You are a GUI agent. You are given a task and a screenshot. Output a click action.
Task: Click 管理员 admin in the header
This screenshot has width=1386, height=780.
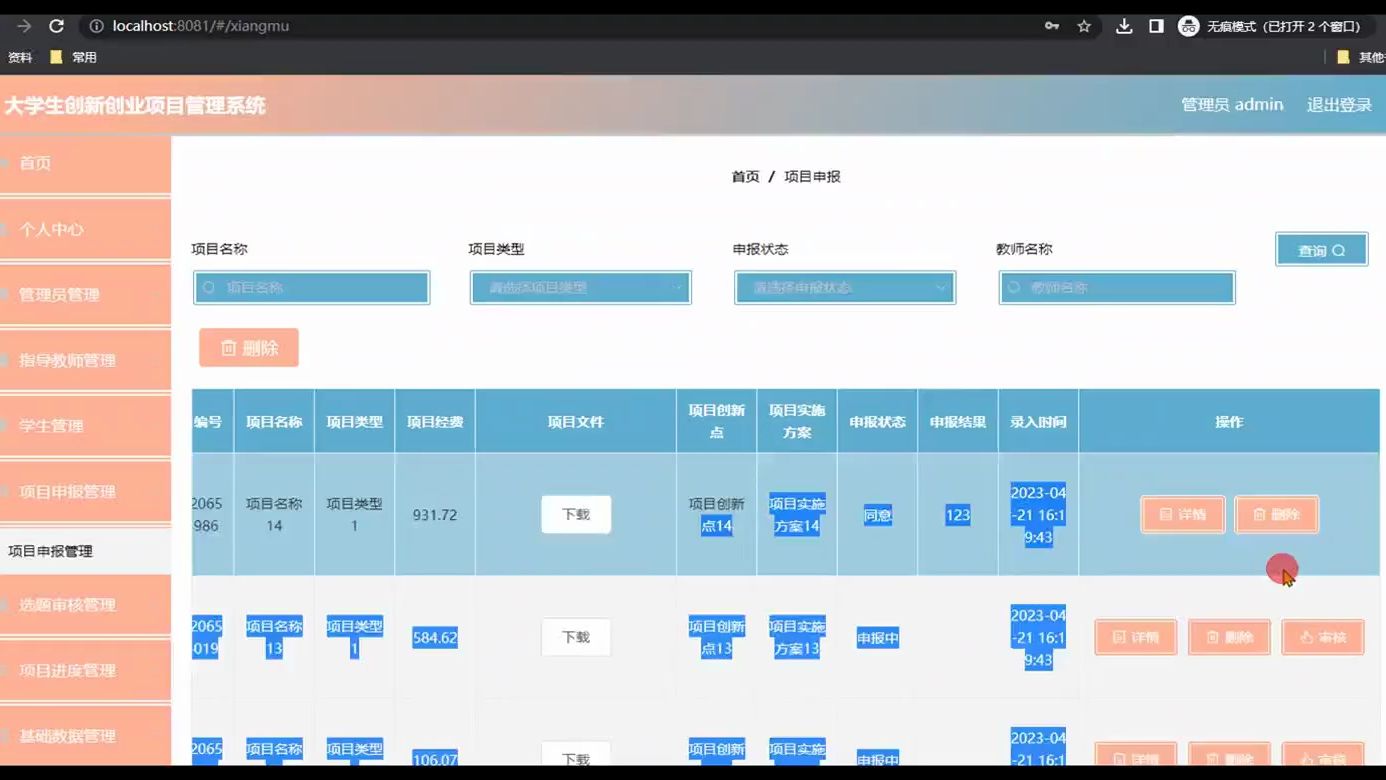tap(1232, 105)
